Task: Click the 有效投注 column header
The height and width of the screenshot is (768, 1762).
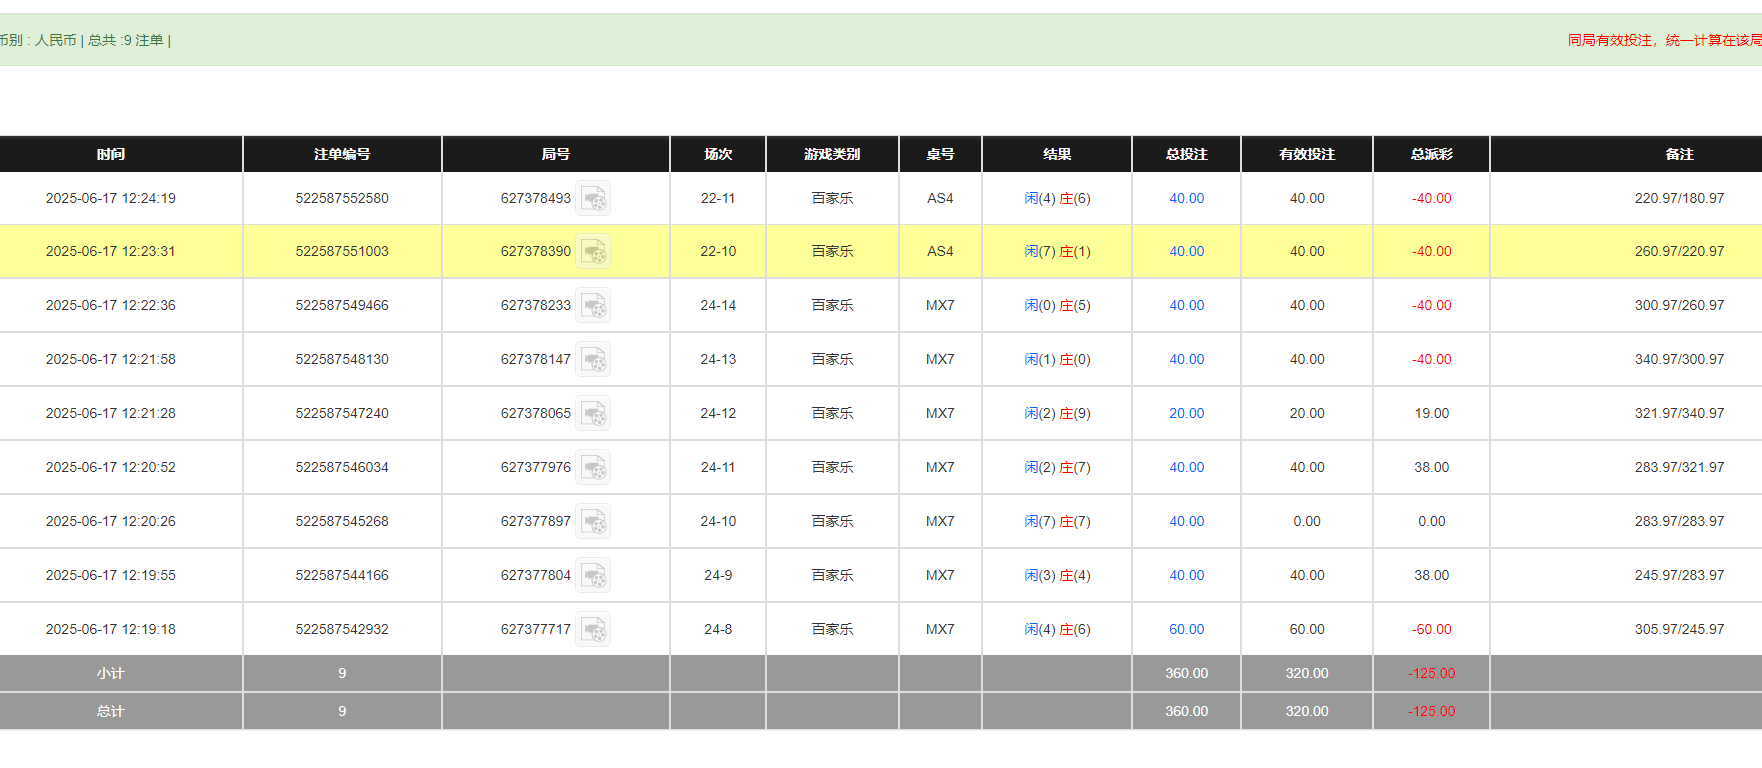Action: point(1306,154)
